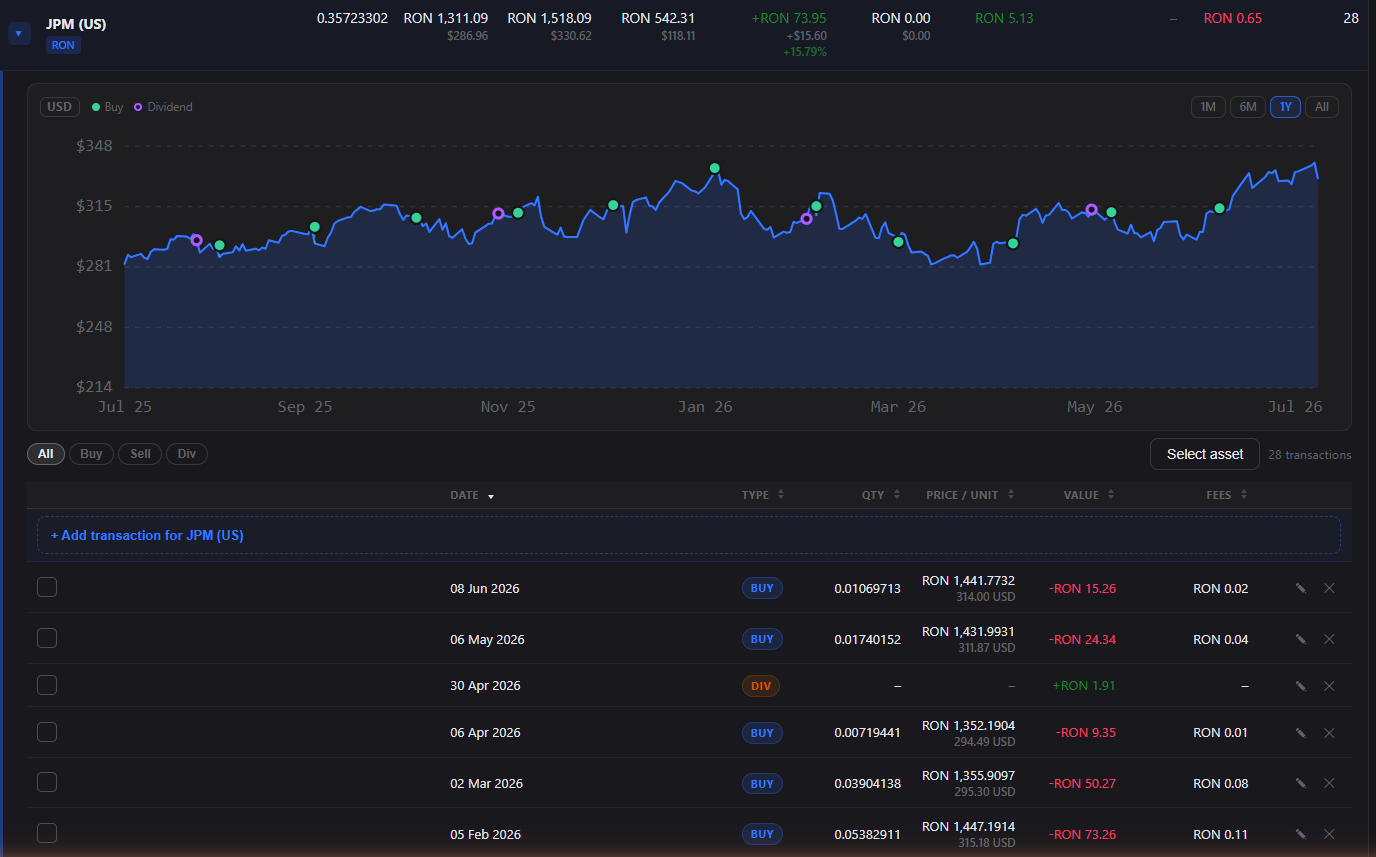
Task: Click the 28 transactions count text
Action: pyautogui.click(x=1309, y=455)
